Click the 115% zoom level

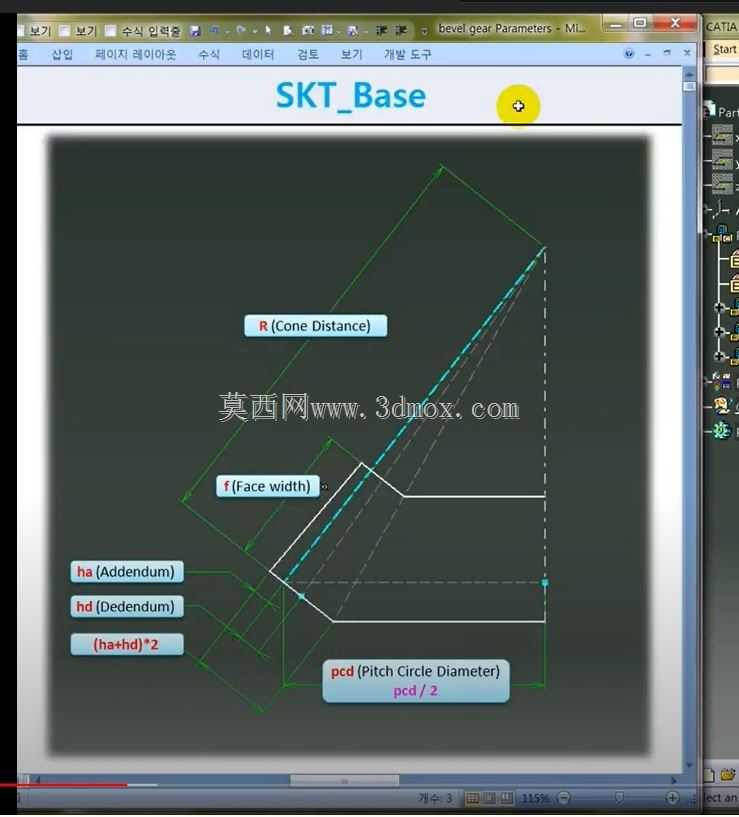pyautogui.click(x=535, y=798)
